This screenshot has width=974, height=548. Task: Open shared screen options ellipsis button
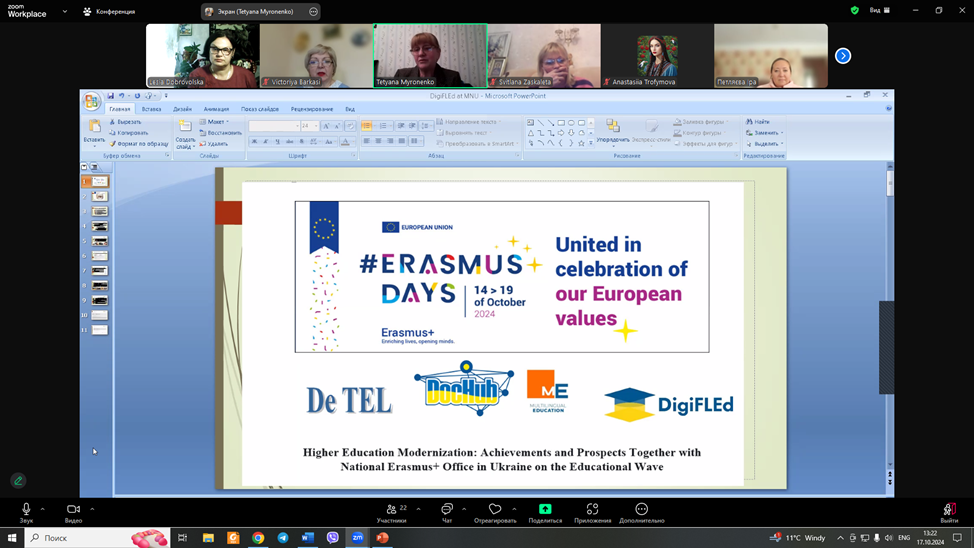(x=313, y=12)
